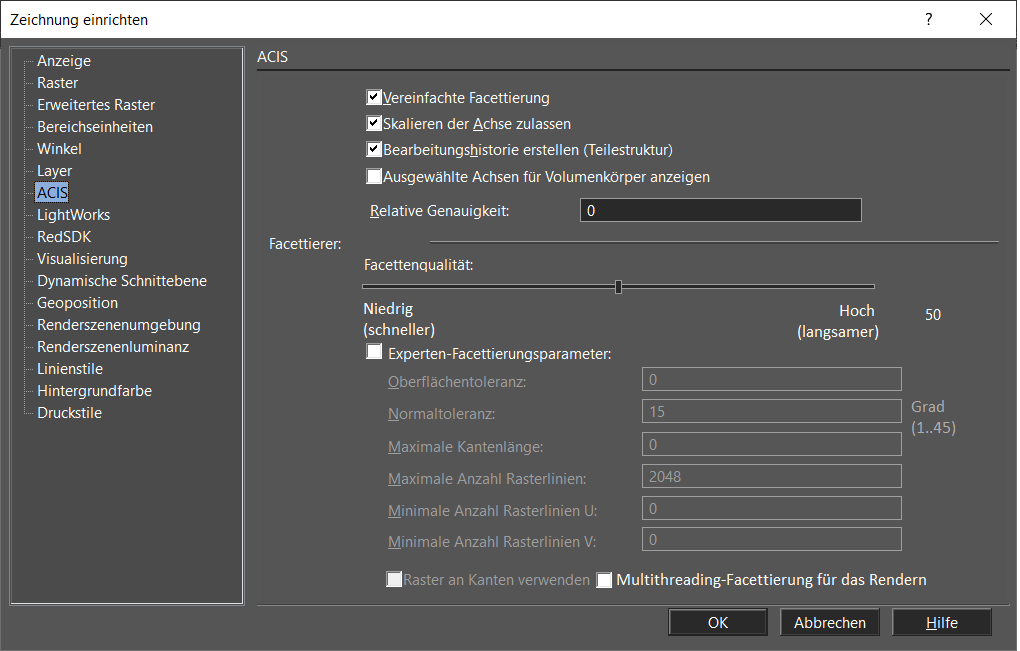Viewport: 1020px width, 651px height.
Task: Click the ACIS page heading
Action: (273, 57)
